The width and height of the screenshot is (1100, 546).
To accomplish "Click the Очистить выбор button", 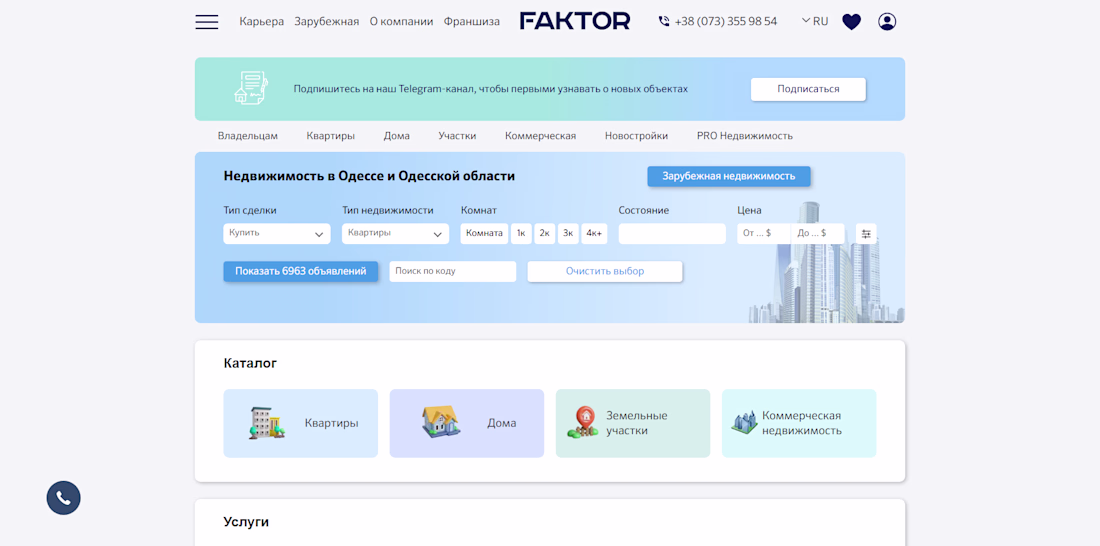I will pos(605,272).
